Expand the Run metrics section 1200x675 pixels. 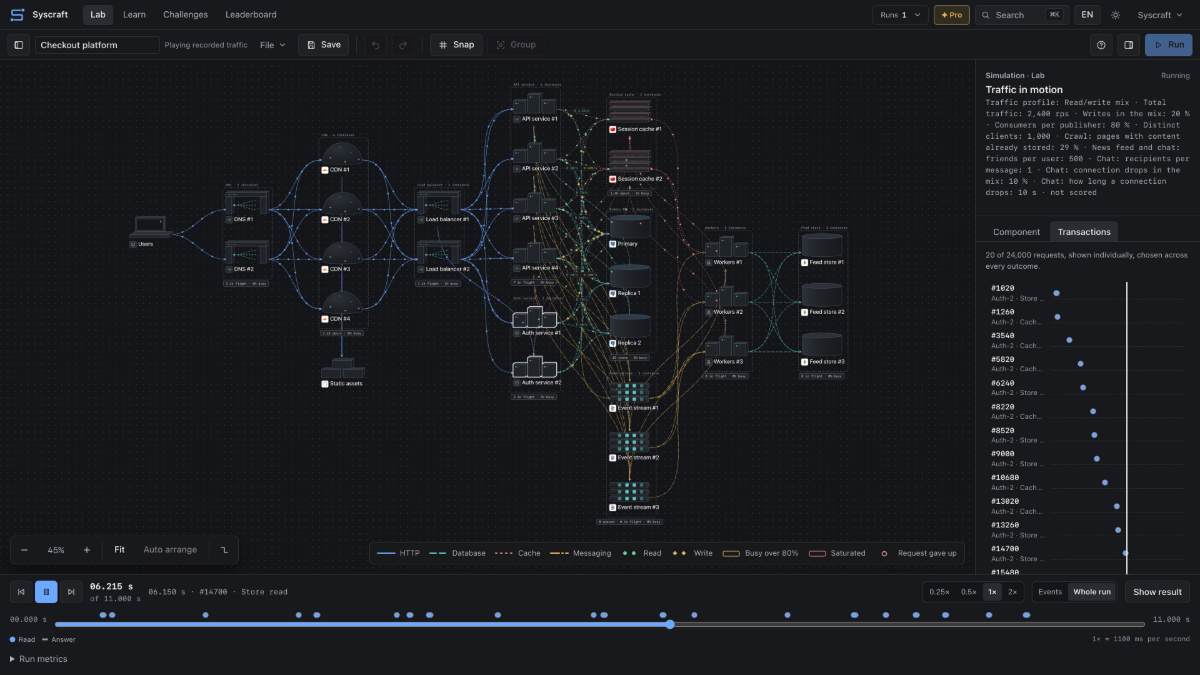[39, 659]
